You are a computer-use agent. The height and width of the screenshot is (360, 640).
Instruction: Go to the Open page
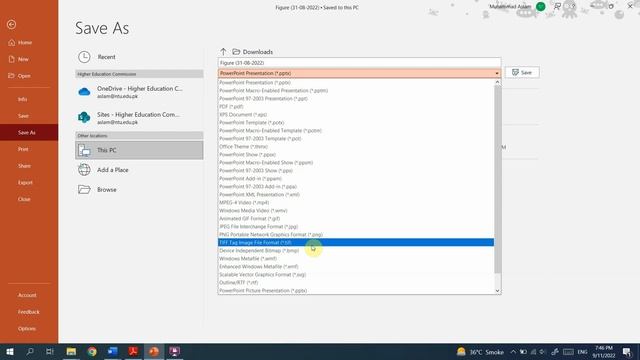point(24,76)
